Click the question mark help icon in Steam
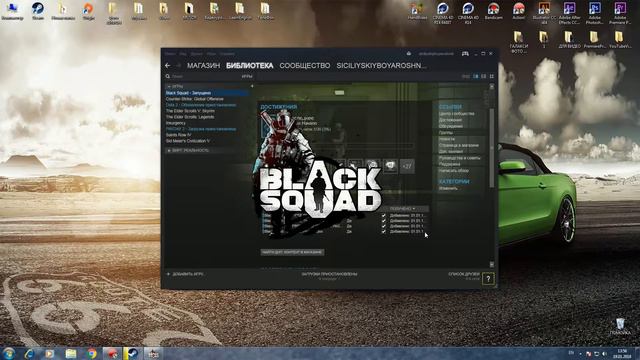This screenshot has width=640, height=360. click(x=488, y=279)
